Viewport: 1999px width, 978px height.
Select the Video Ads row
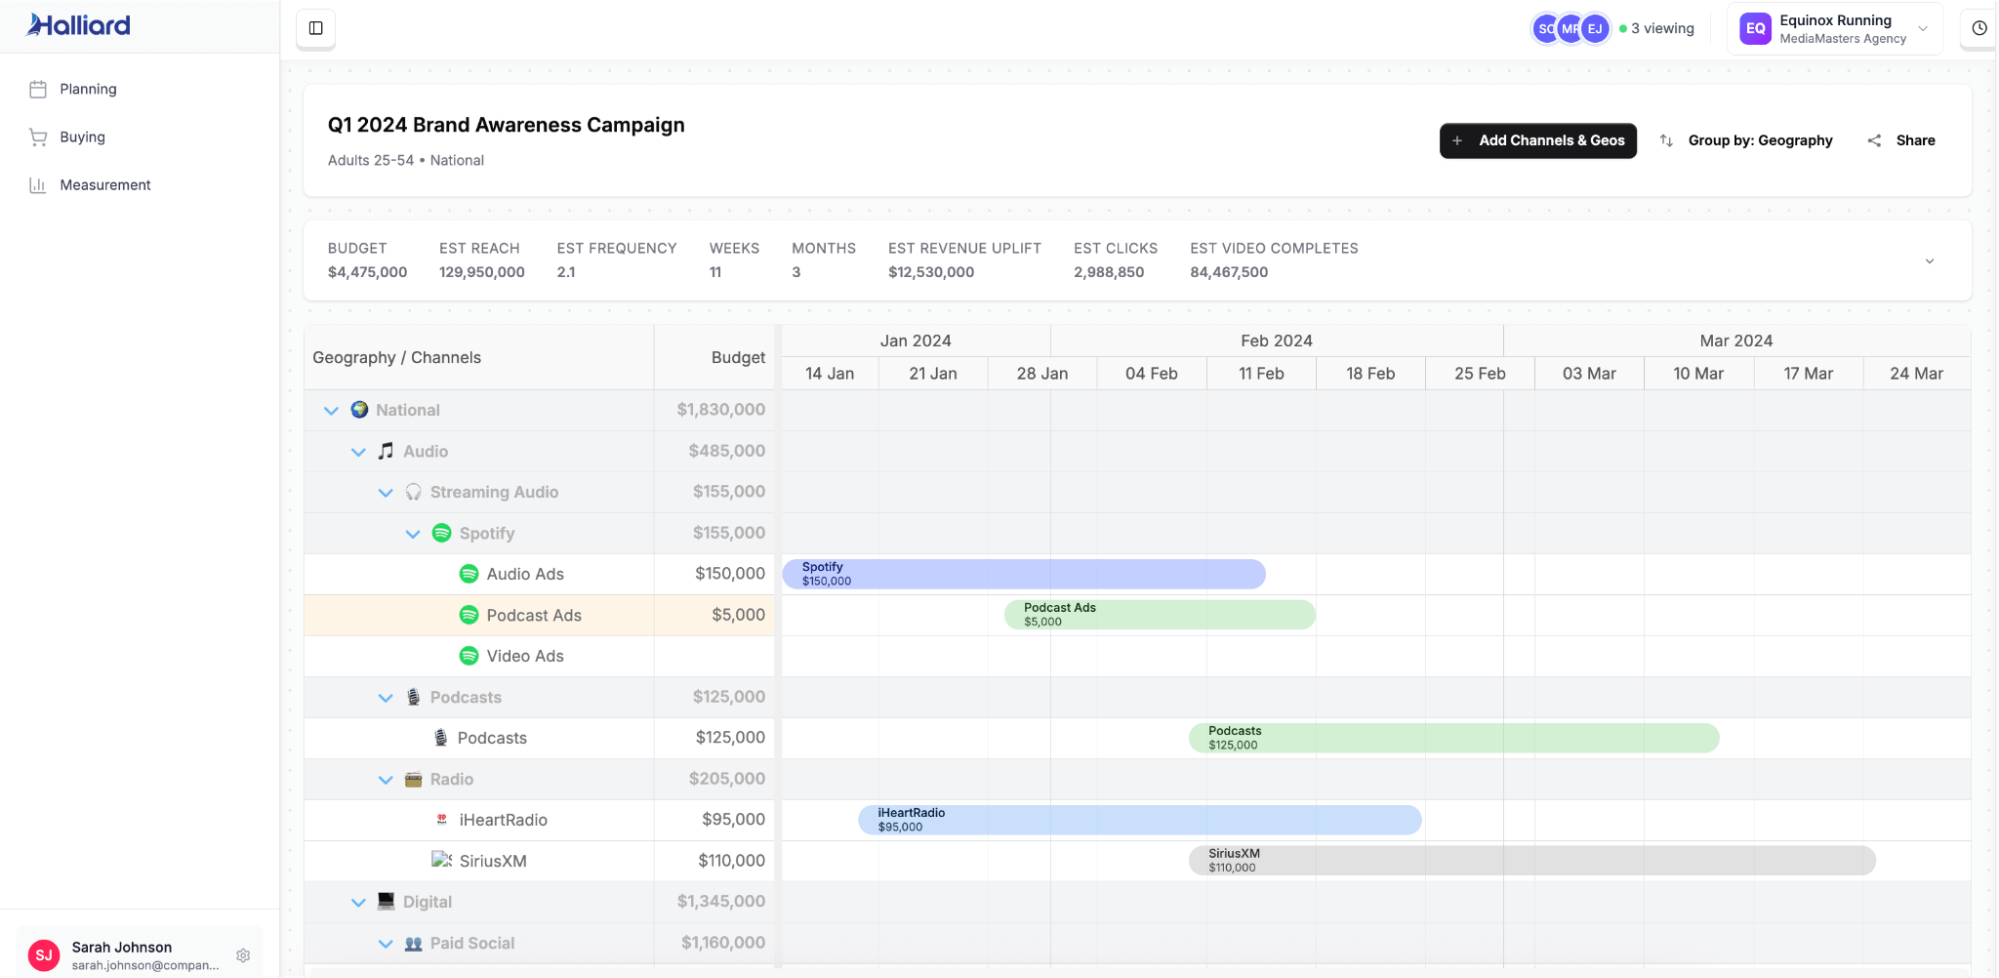(x=524, y=656)
